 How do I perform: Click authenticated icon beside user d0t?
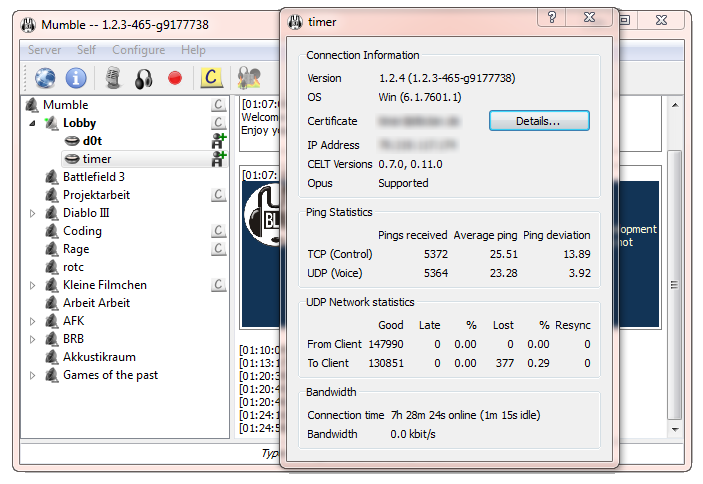(x=219, y=141)
